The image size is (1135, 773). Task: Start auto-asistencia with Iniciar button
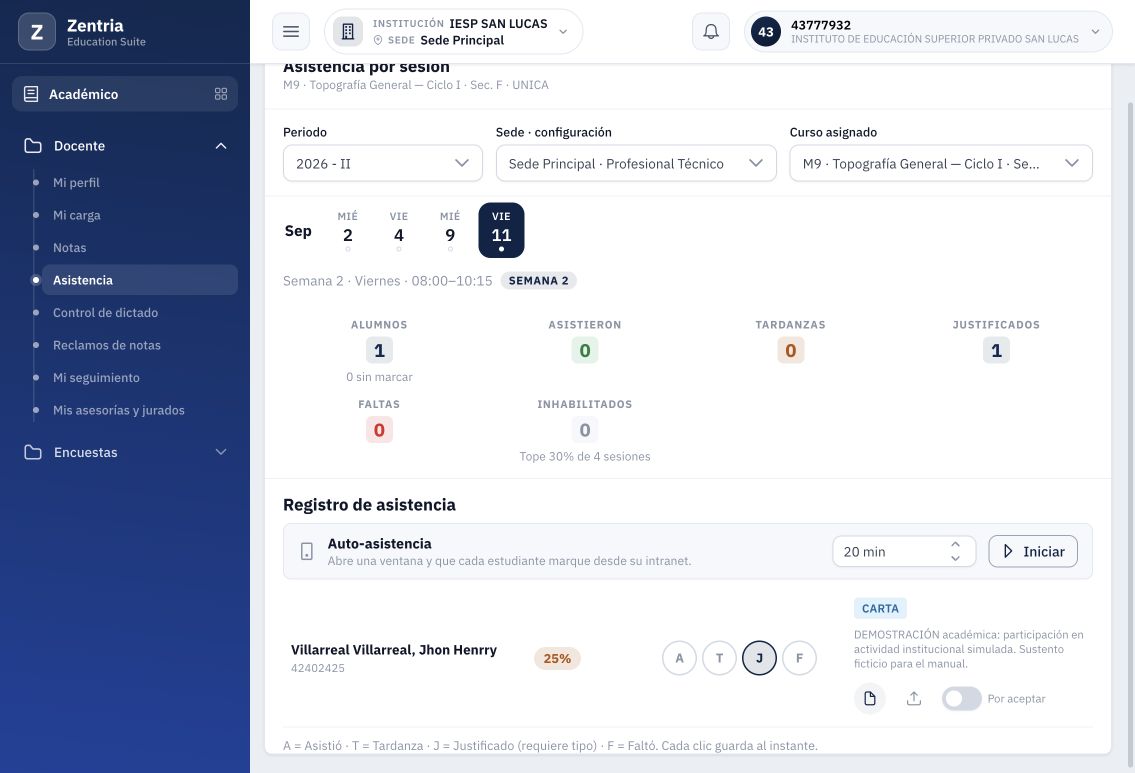click(1032, 552)
